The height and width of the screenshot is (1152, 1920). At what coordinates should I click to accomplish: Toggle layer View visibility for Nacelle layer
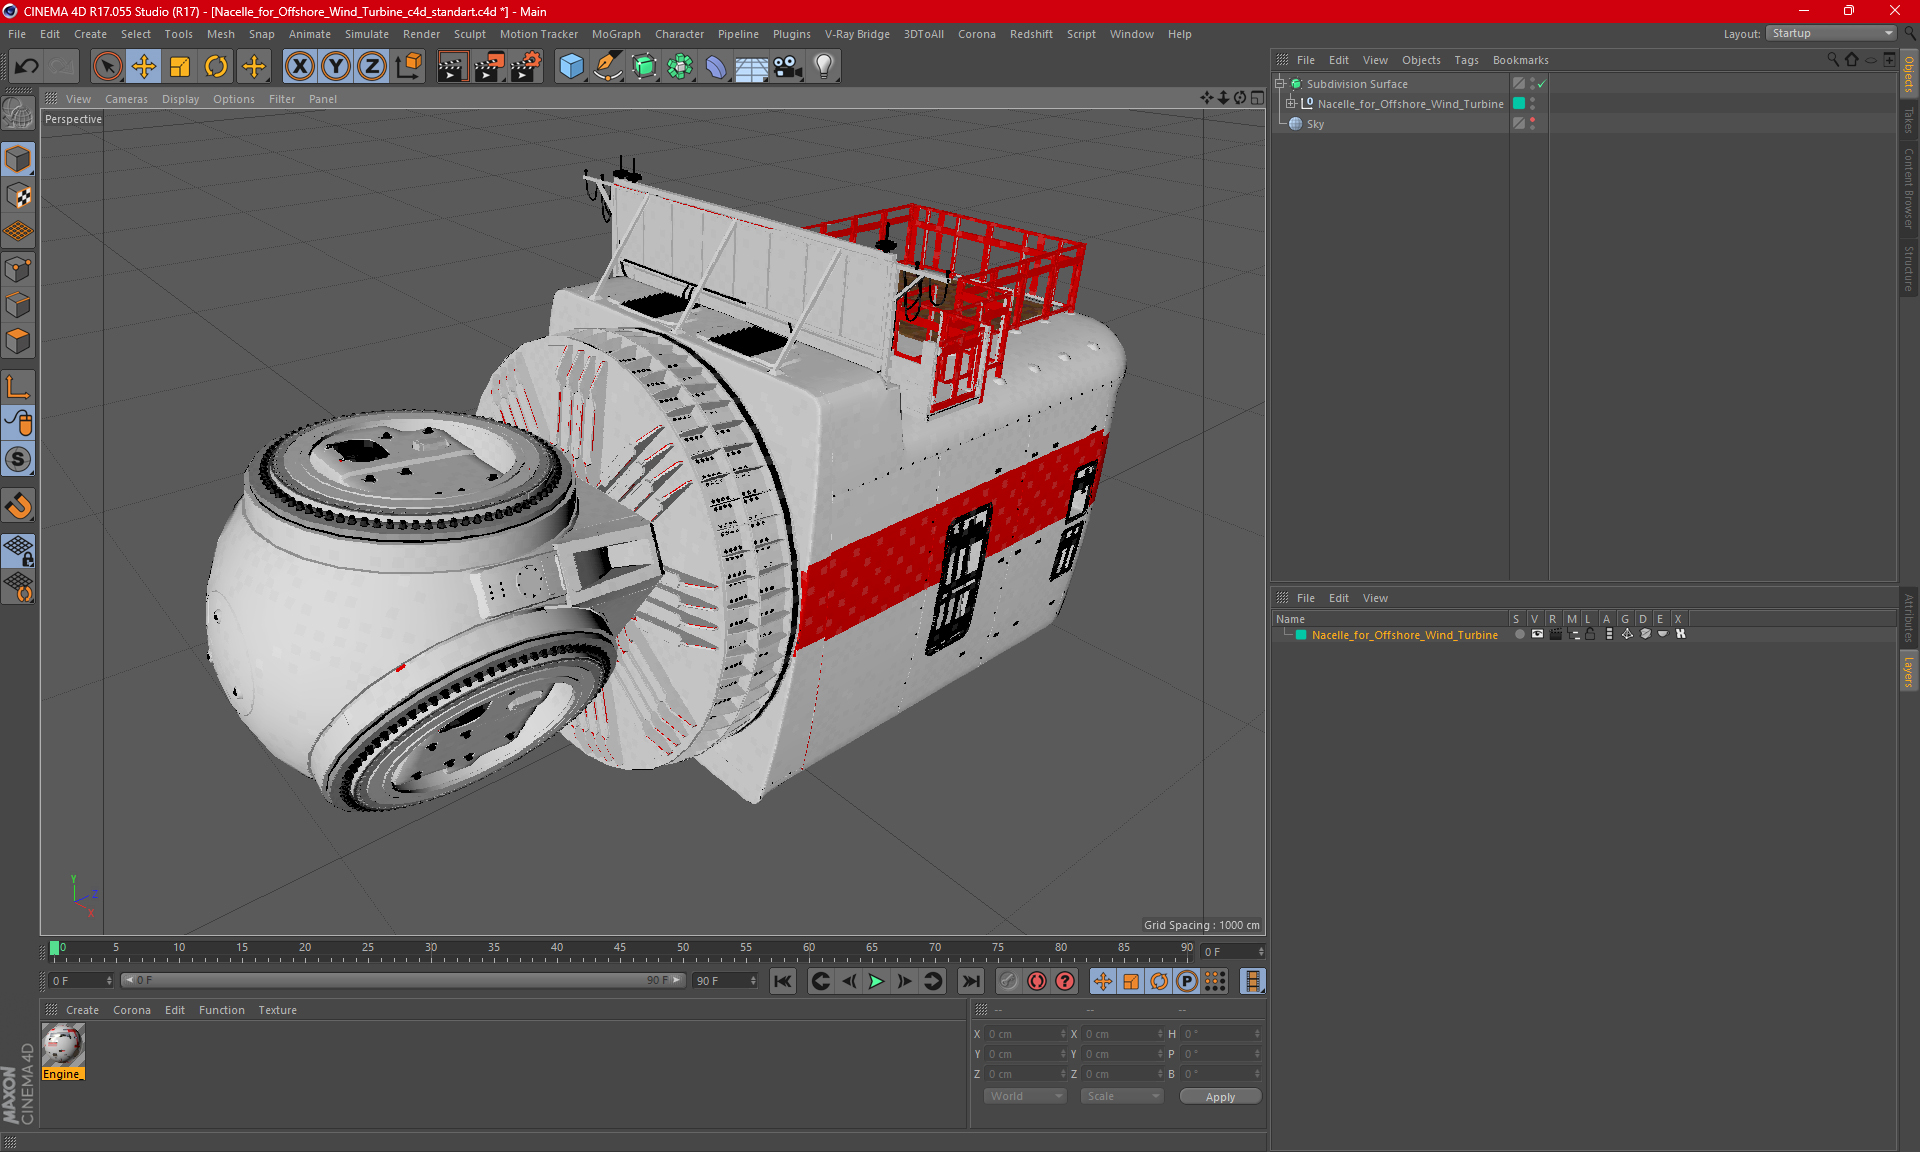pos(1537,634)
